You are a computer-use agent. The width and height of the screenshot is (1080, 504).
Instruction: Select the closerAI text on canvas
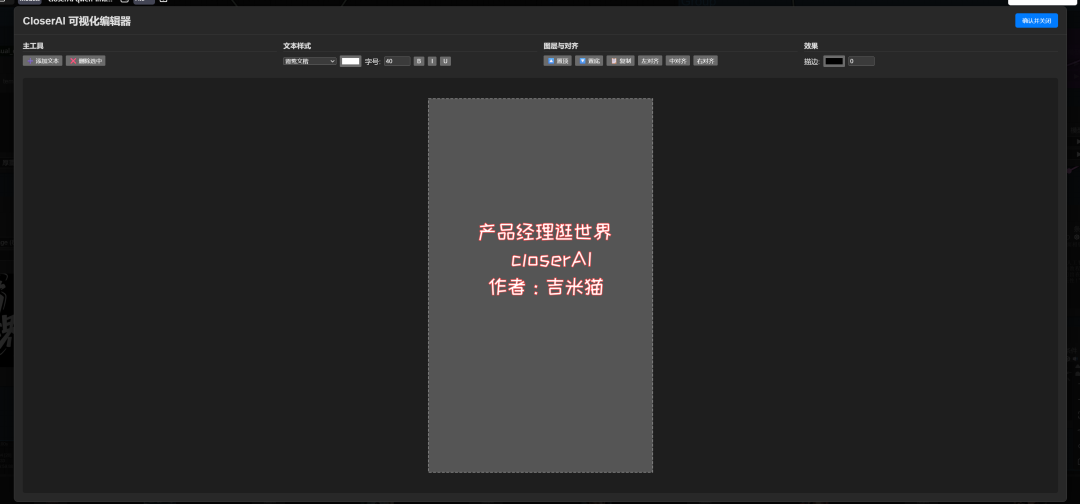pos(552,260)
